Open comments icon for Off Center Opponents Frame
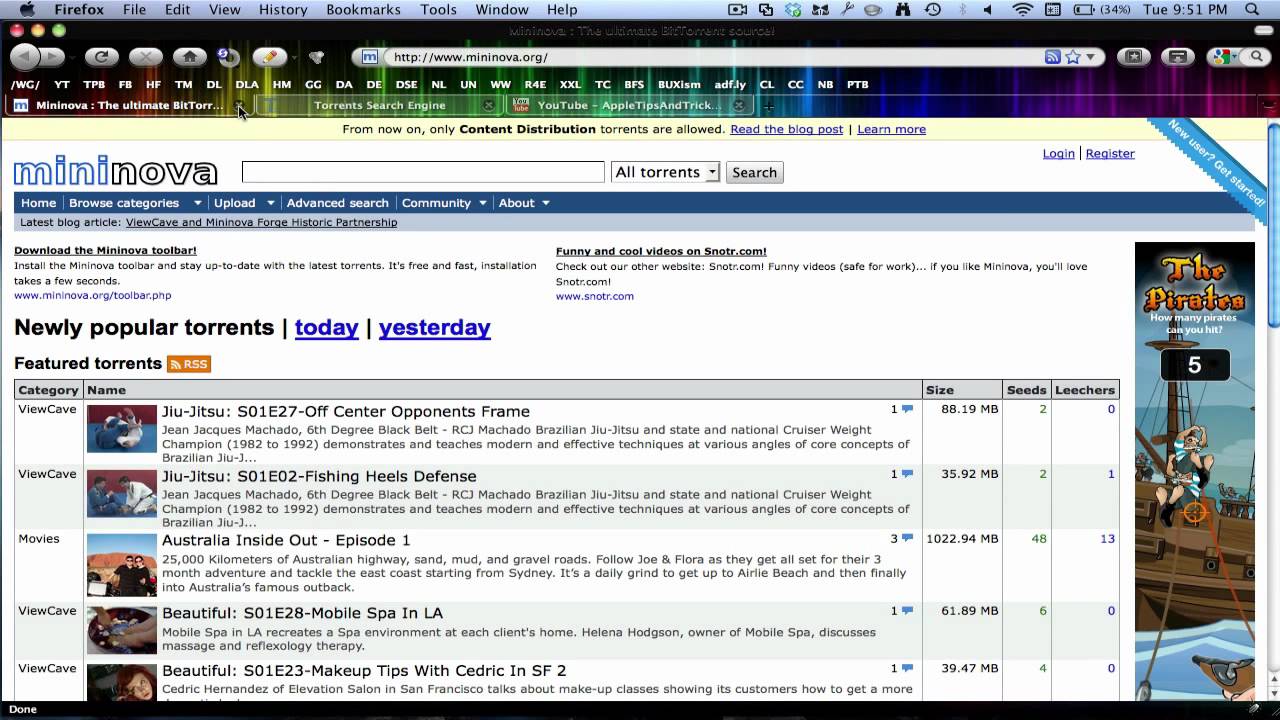The image size is (1280, 720). [x=907, y=409]
